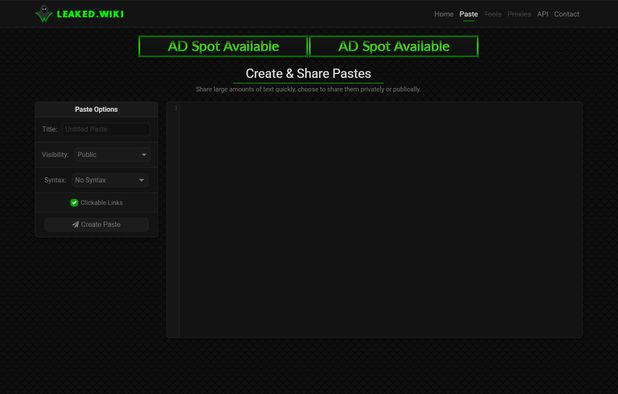This screenshot has height=394, width=618.
Task: Open the Proxies navigation link
Action: (x=519, y=14)
